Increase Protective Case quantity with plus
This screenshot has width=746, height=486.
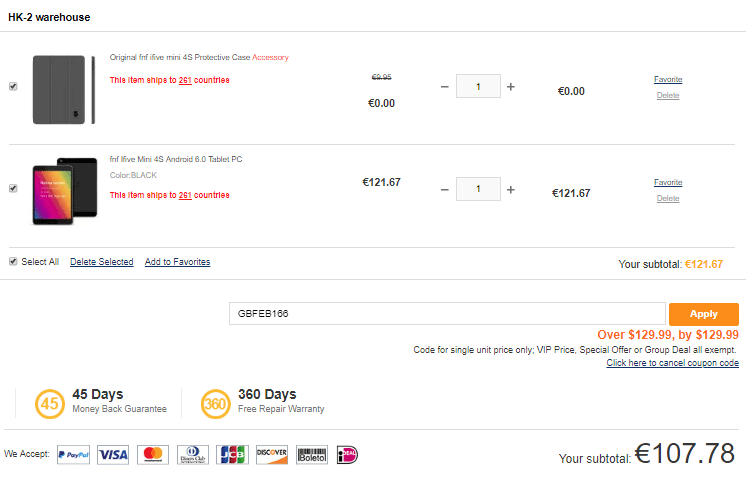[x=511, y=87]
